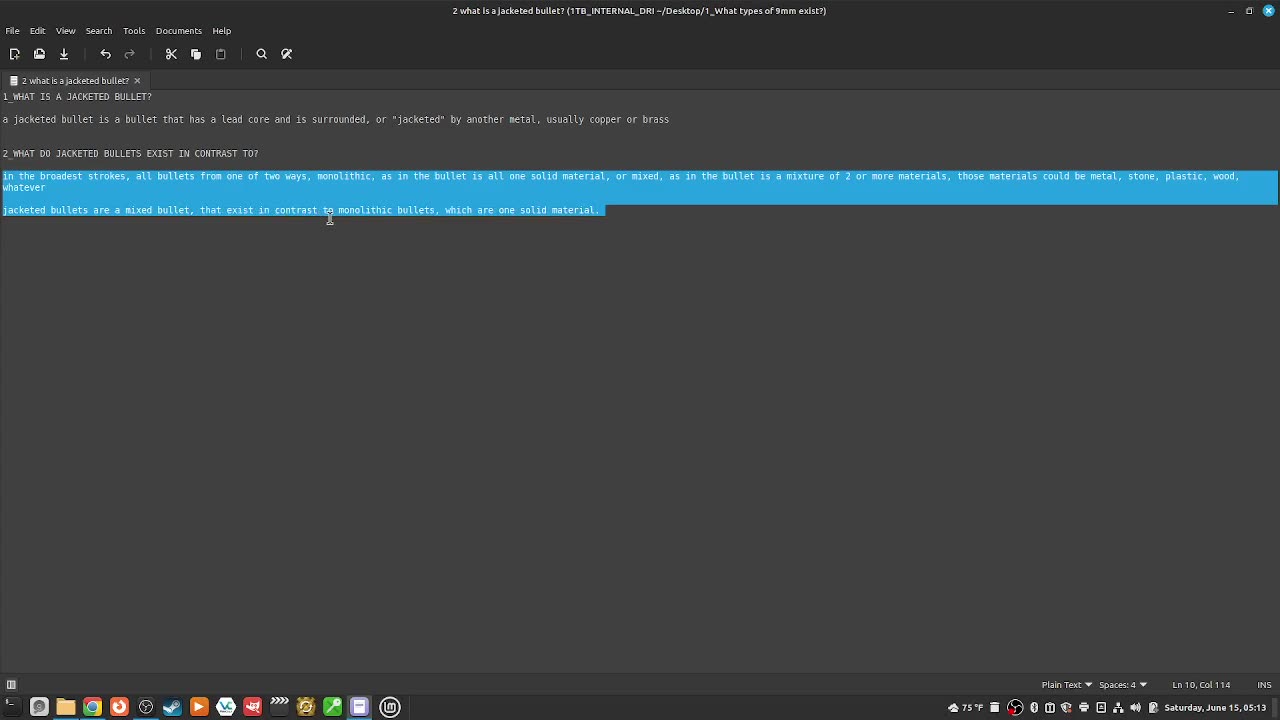1280x720 pixels.
Task: Click the word 'whatever' in selected text
Action: pyautogui.click(x=24, y=188)
